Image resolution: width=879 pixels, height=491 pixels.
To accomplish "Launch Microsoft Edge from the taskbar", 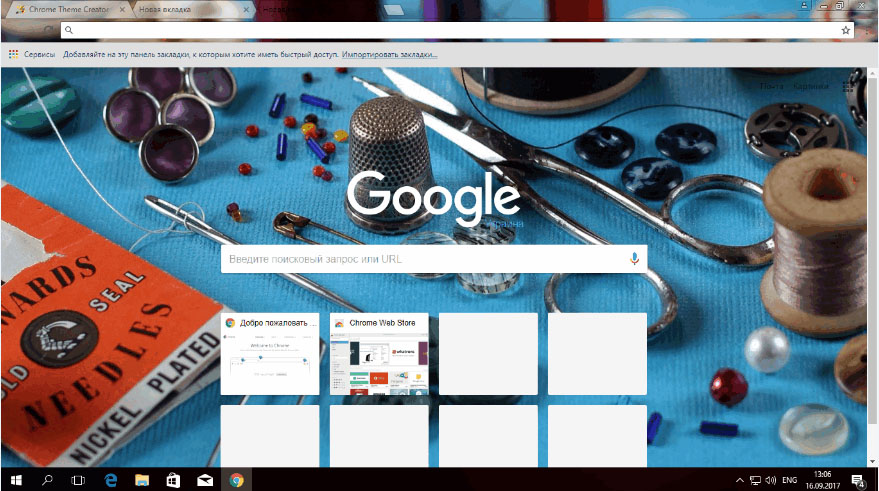I will click(110, 480).
